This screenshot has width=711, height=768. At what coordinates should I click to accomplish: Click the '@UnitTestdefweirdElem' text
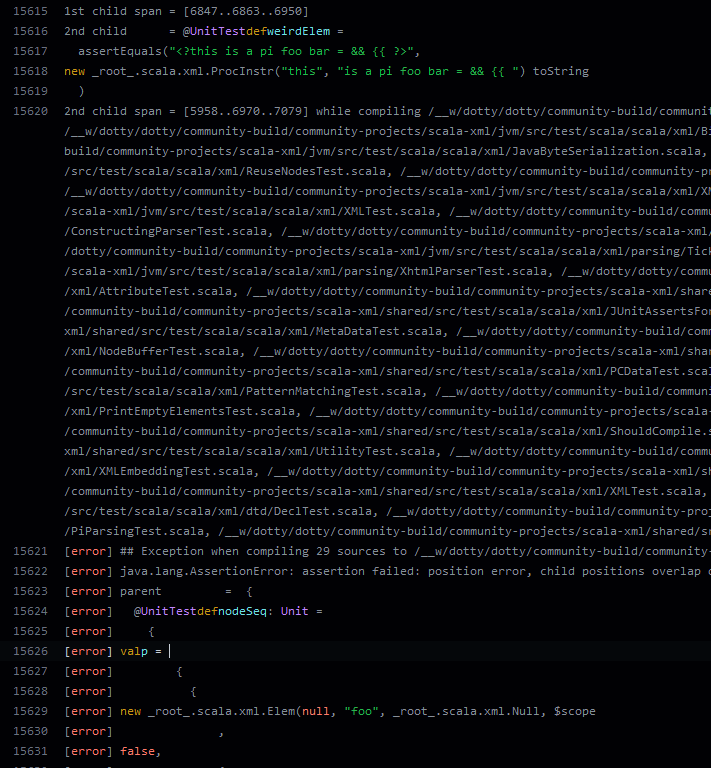click(x=256, y=31)
